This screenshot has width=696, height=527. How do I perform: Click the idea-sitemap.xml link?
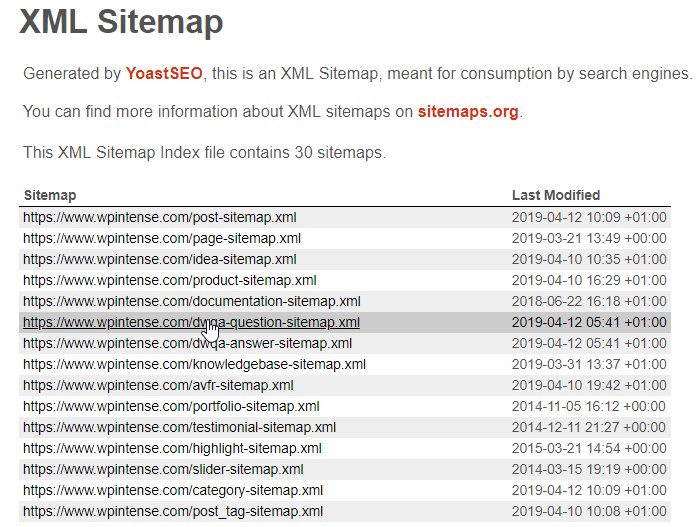tap(161, 259)
